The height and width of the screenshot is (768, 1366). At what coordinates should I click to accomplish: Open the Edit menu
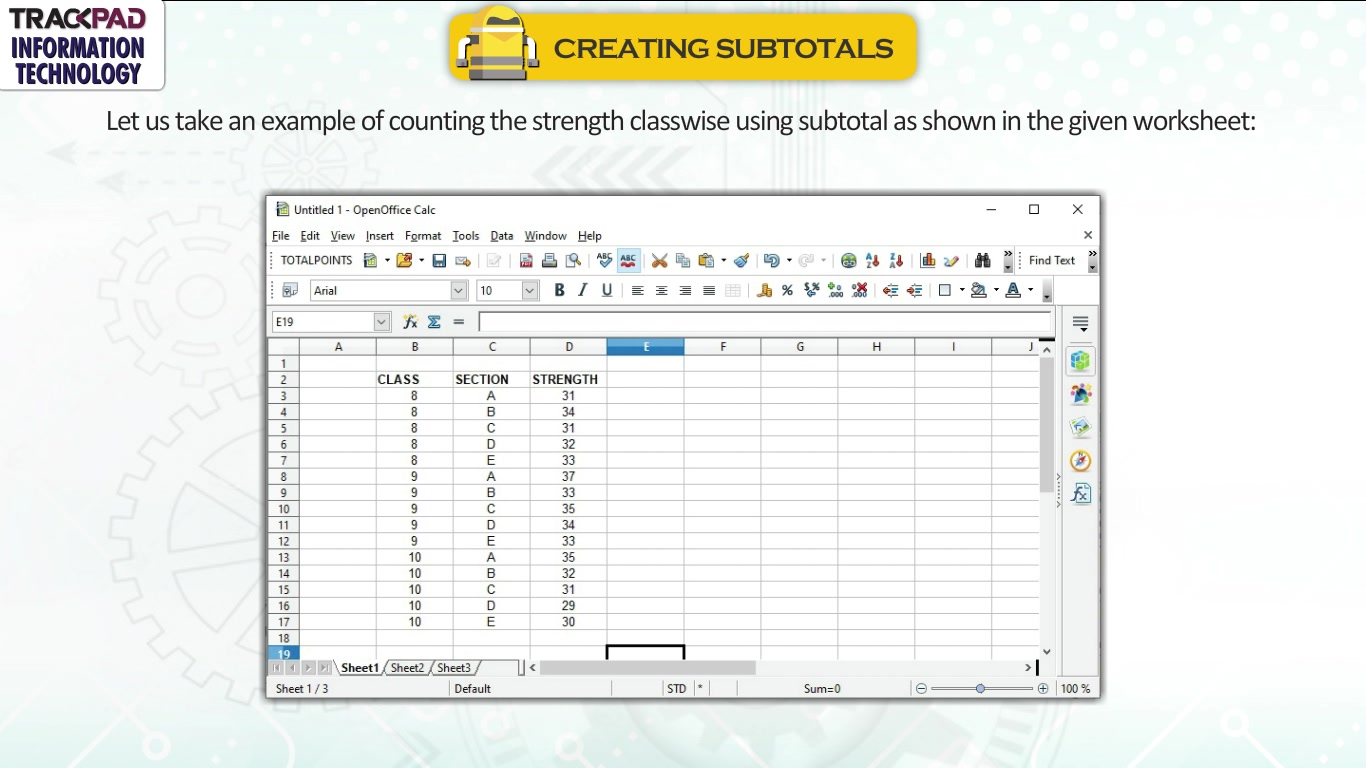(310, 236)
